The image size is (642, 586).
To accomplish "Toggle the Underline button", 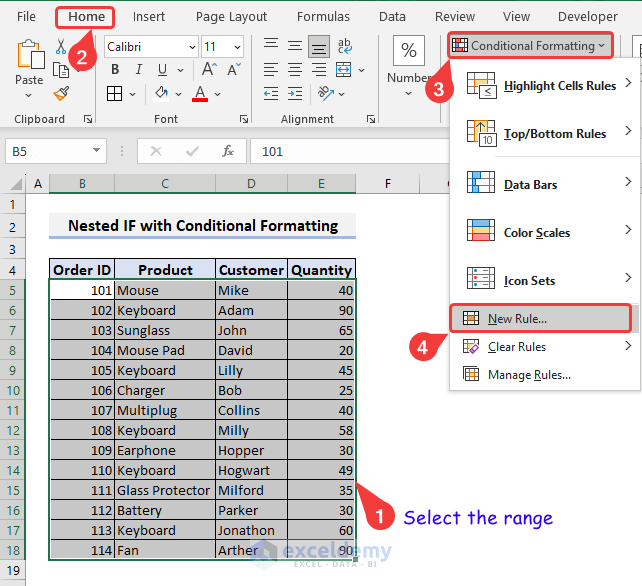I will [161, 69].
